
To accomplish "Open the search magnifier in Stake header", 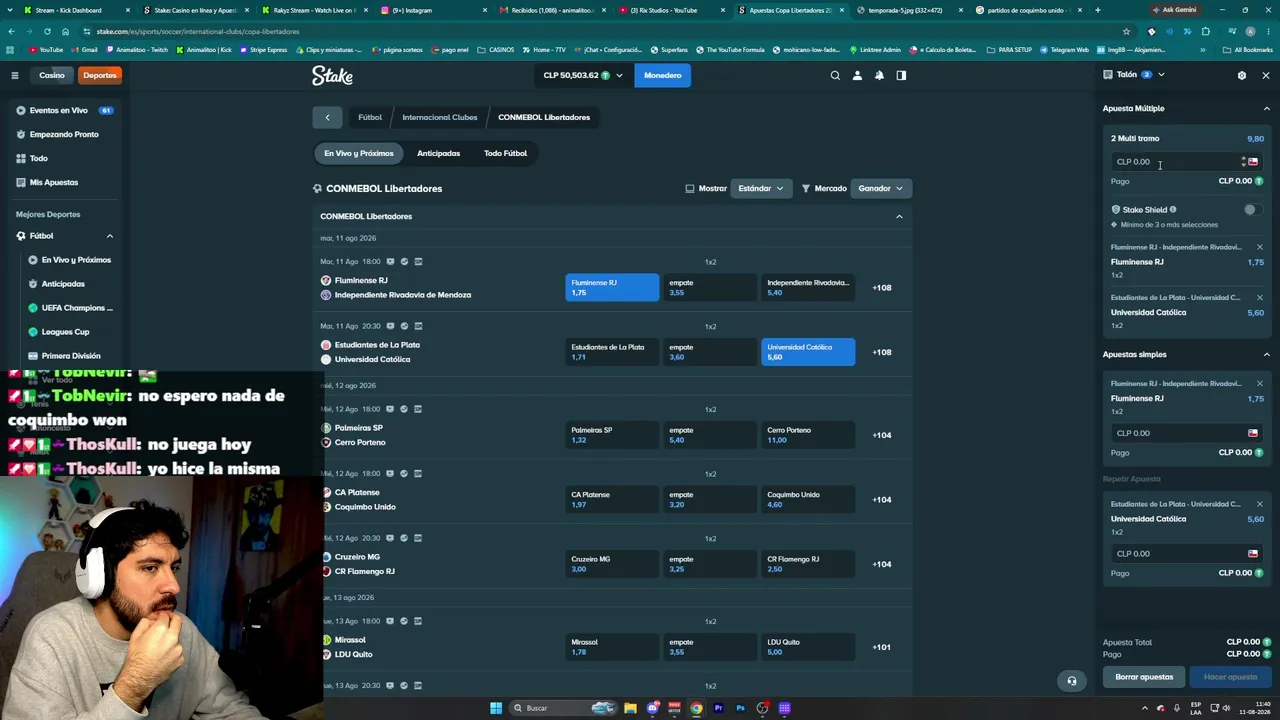I will (x=835, y=75).
